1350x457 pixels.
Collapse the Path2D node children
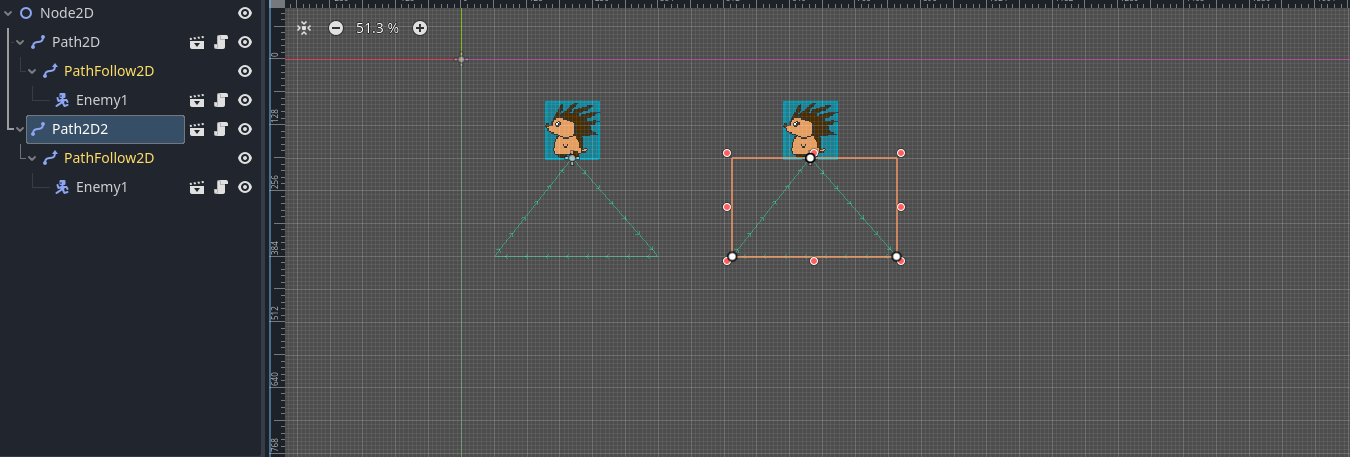point(21,43)
